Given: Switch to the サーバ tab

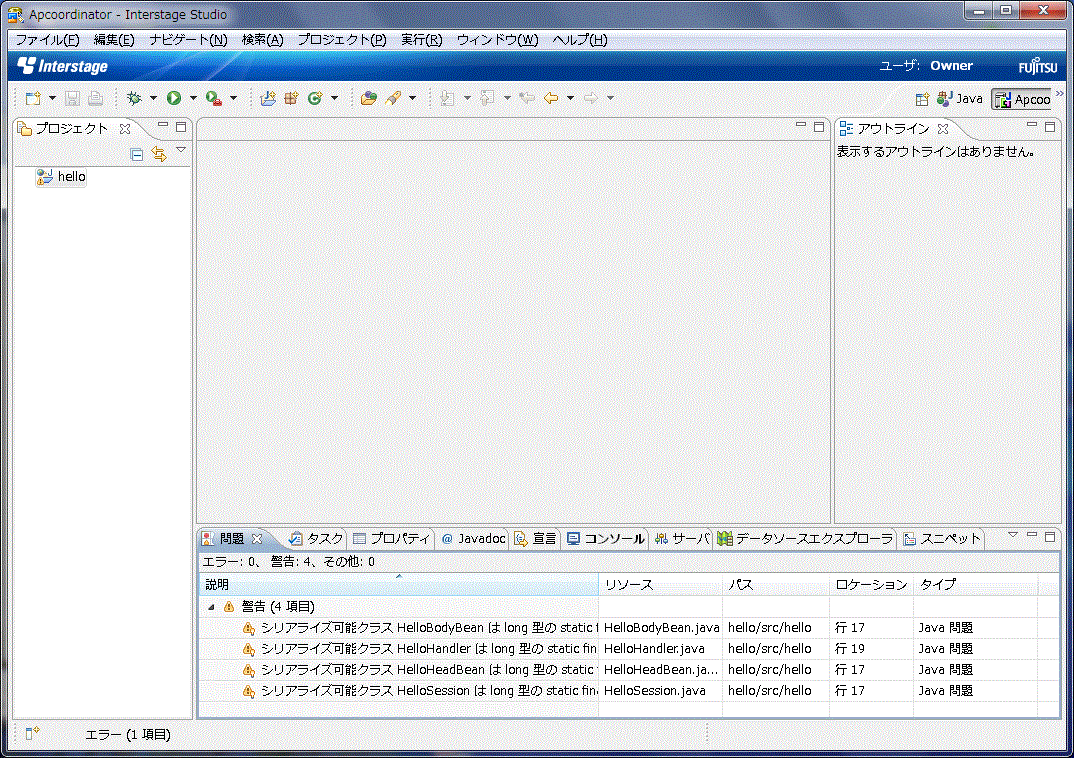Looking at the screenshot, I should tap(682, 539).
